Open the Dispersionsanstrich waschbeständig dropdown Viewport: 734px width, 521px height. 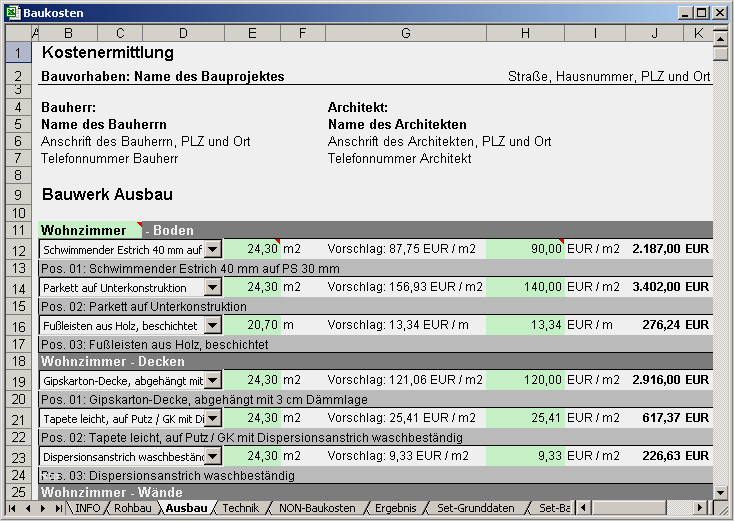(213, 456)
